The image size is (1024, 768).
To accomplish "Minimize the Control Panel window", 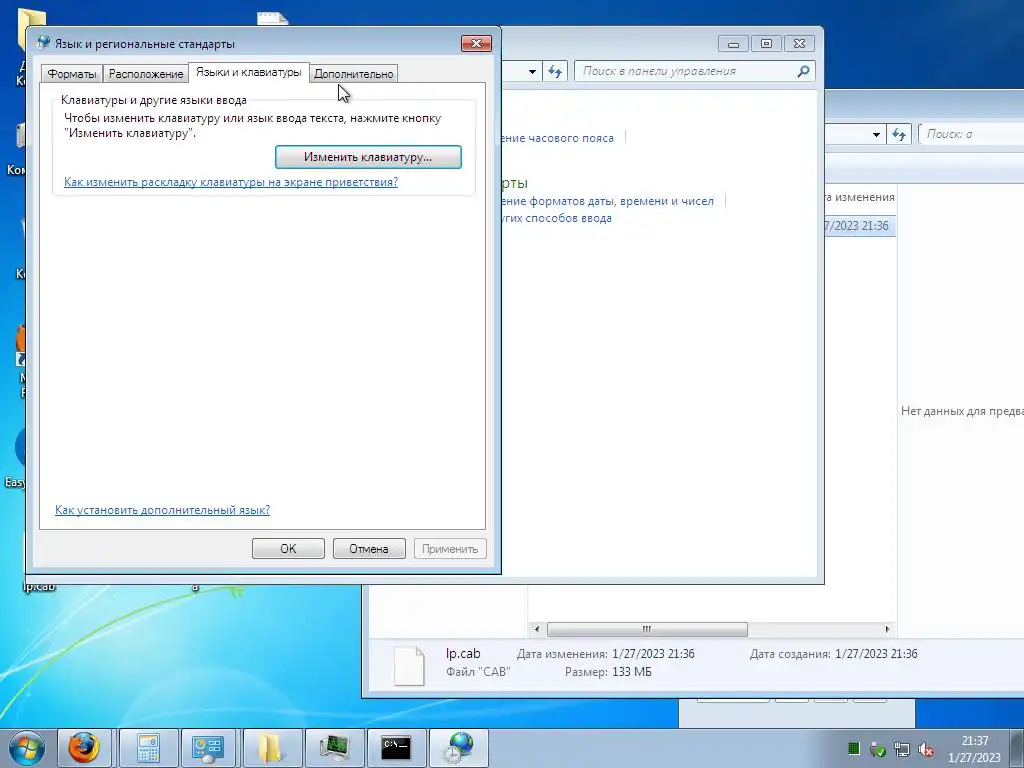I will [733, 43].
